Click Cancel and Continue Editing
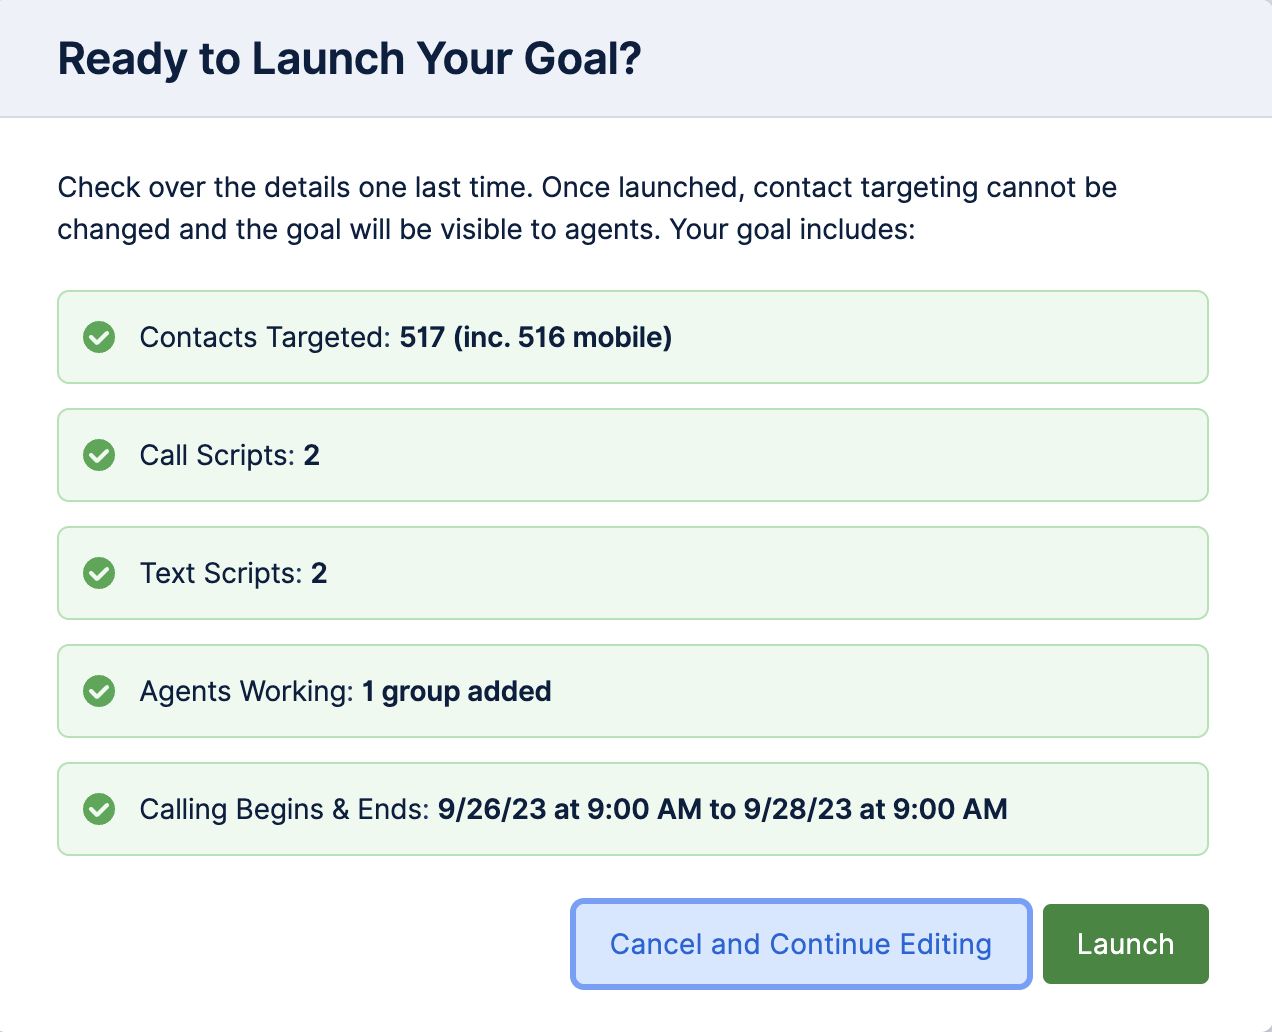The image size is (1272, 1032). pos(800,943)
